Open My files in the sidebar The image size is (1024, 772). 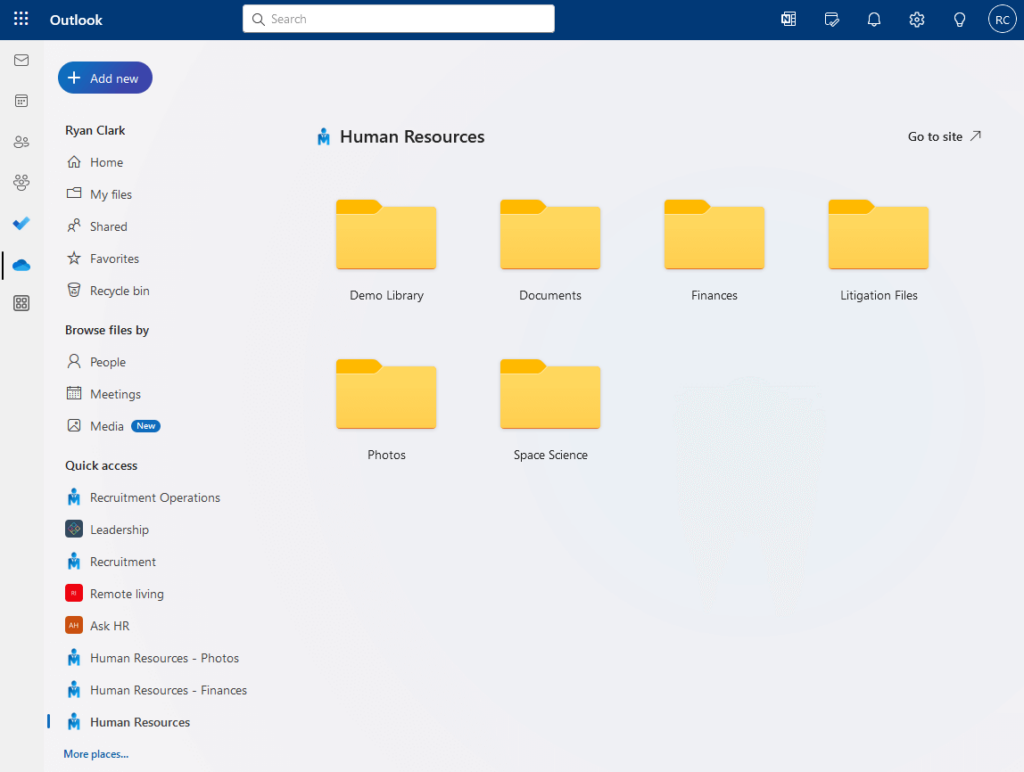tap(99, 195)
